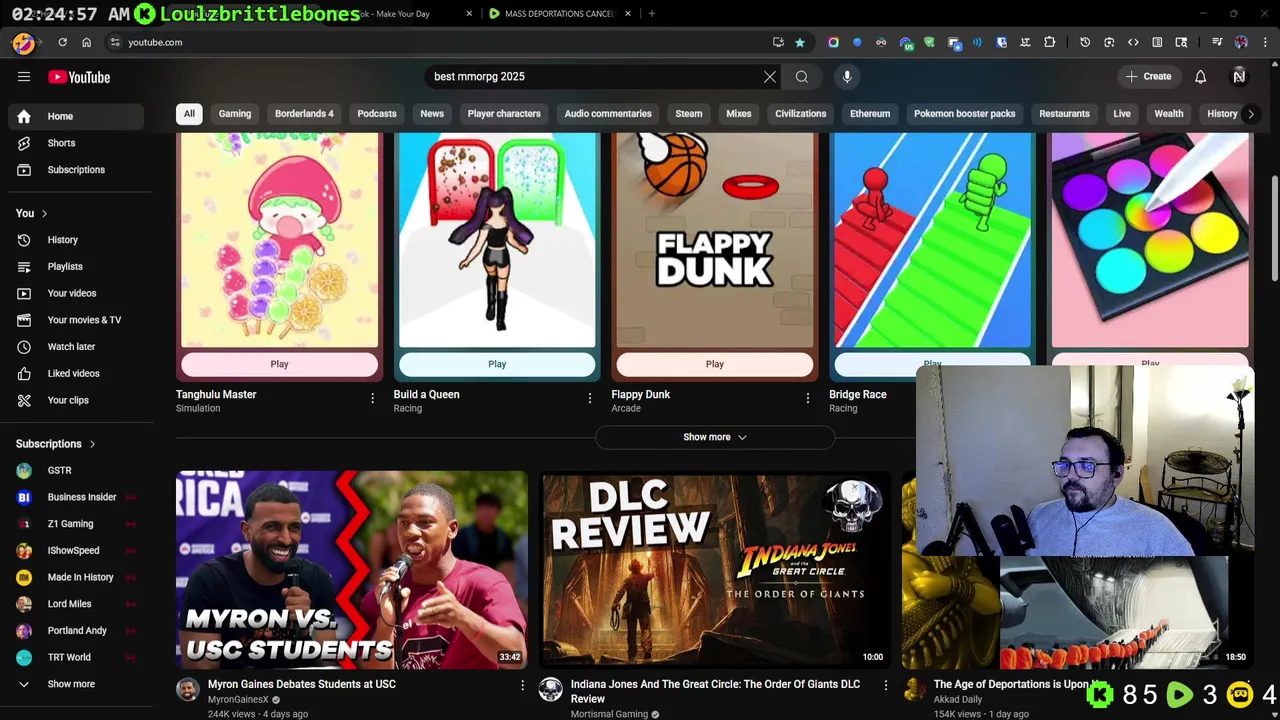Viewport: 1280px width, 720px height.
Task: Select the Steam chip
Action: pyautogui.click(x=689, y=114)
